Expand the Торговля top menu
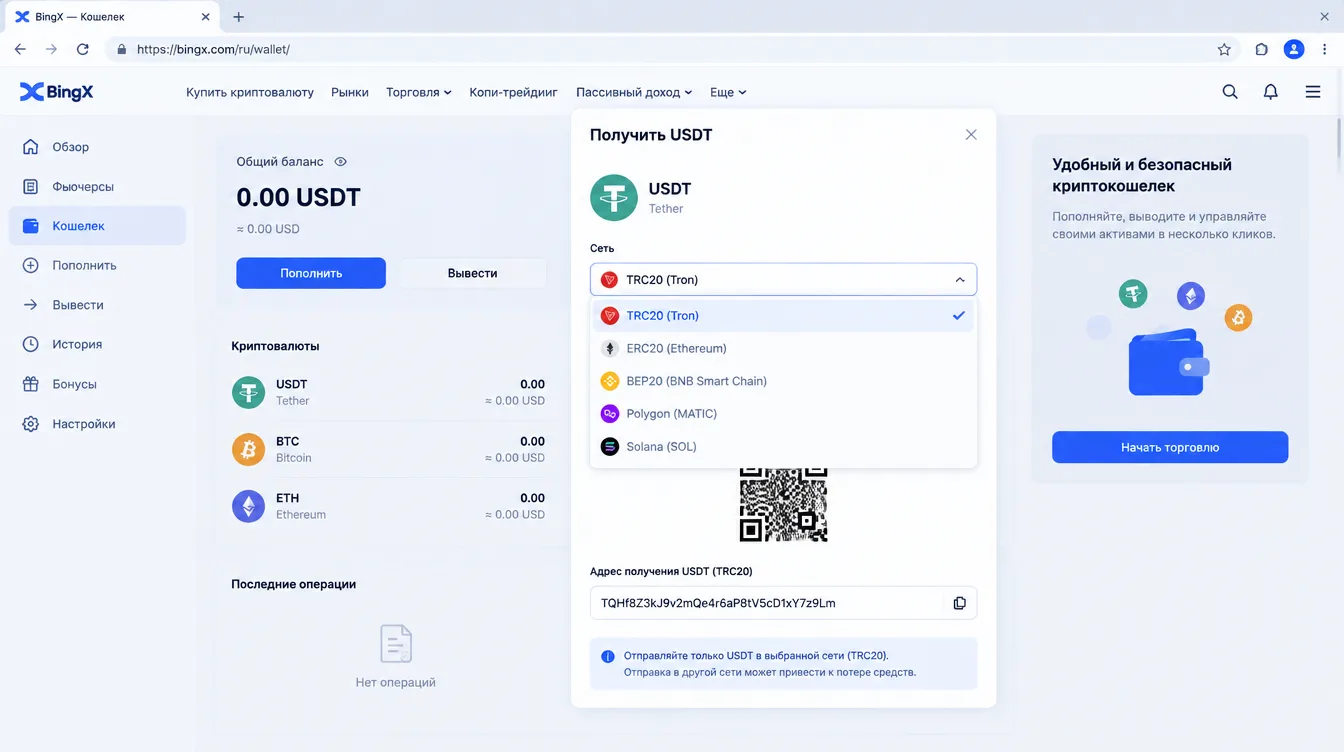This screenshot has width=1344, height=752. 419,92
